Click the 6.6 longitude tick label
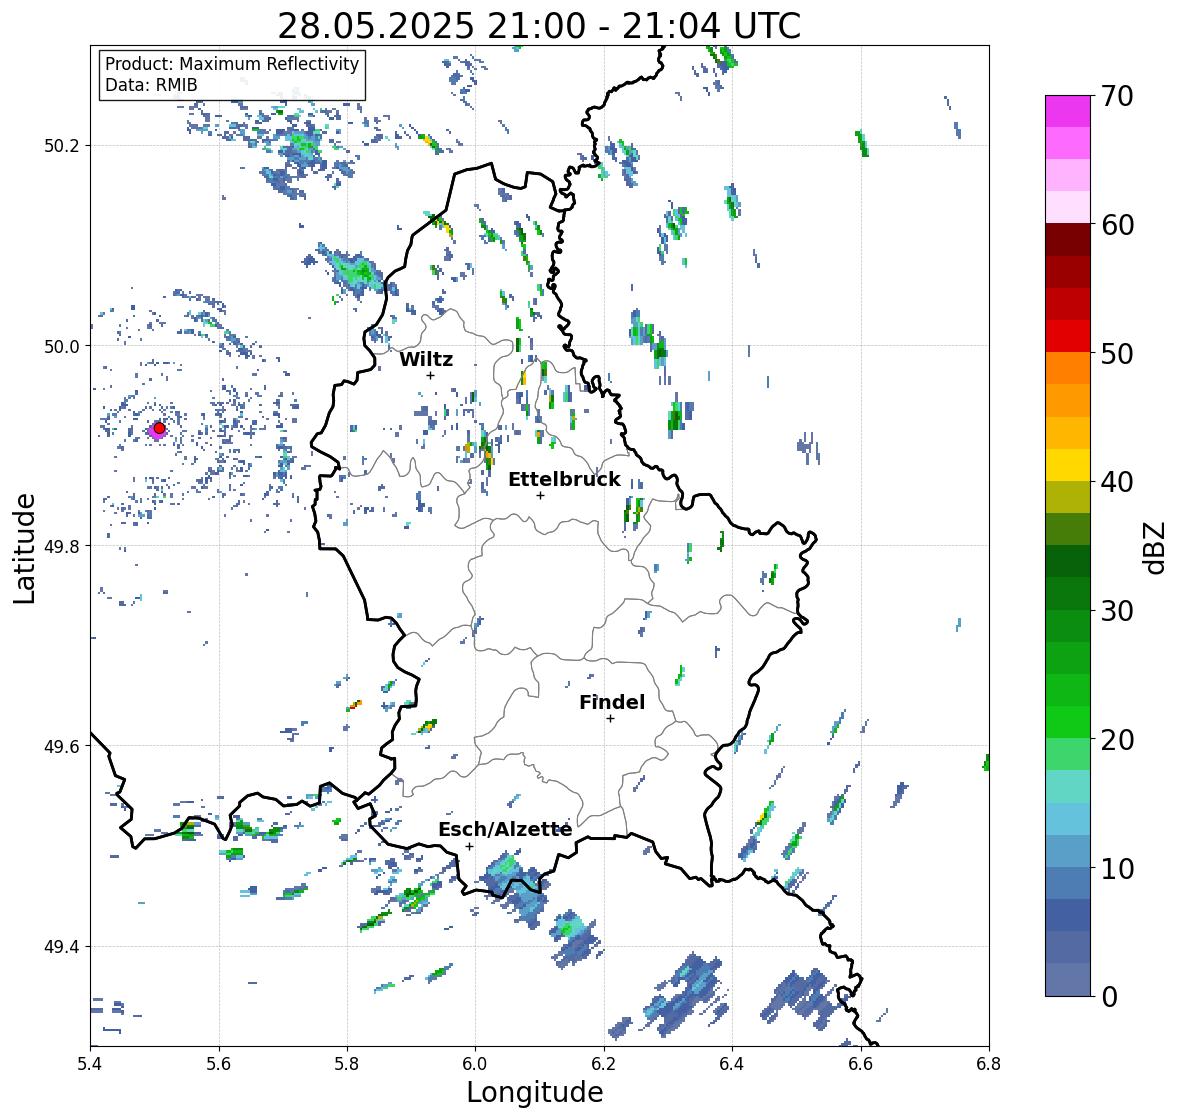Image resolution: width=1179 pixels, height=1117 pixels. click(x=861, y=1063)
